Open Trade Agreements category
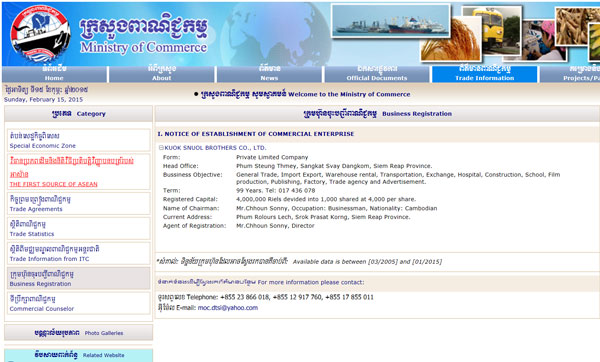 (78, 204)
